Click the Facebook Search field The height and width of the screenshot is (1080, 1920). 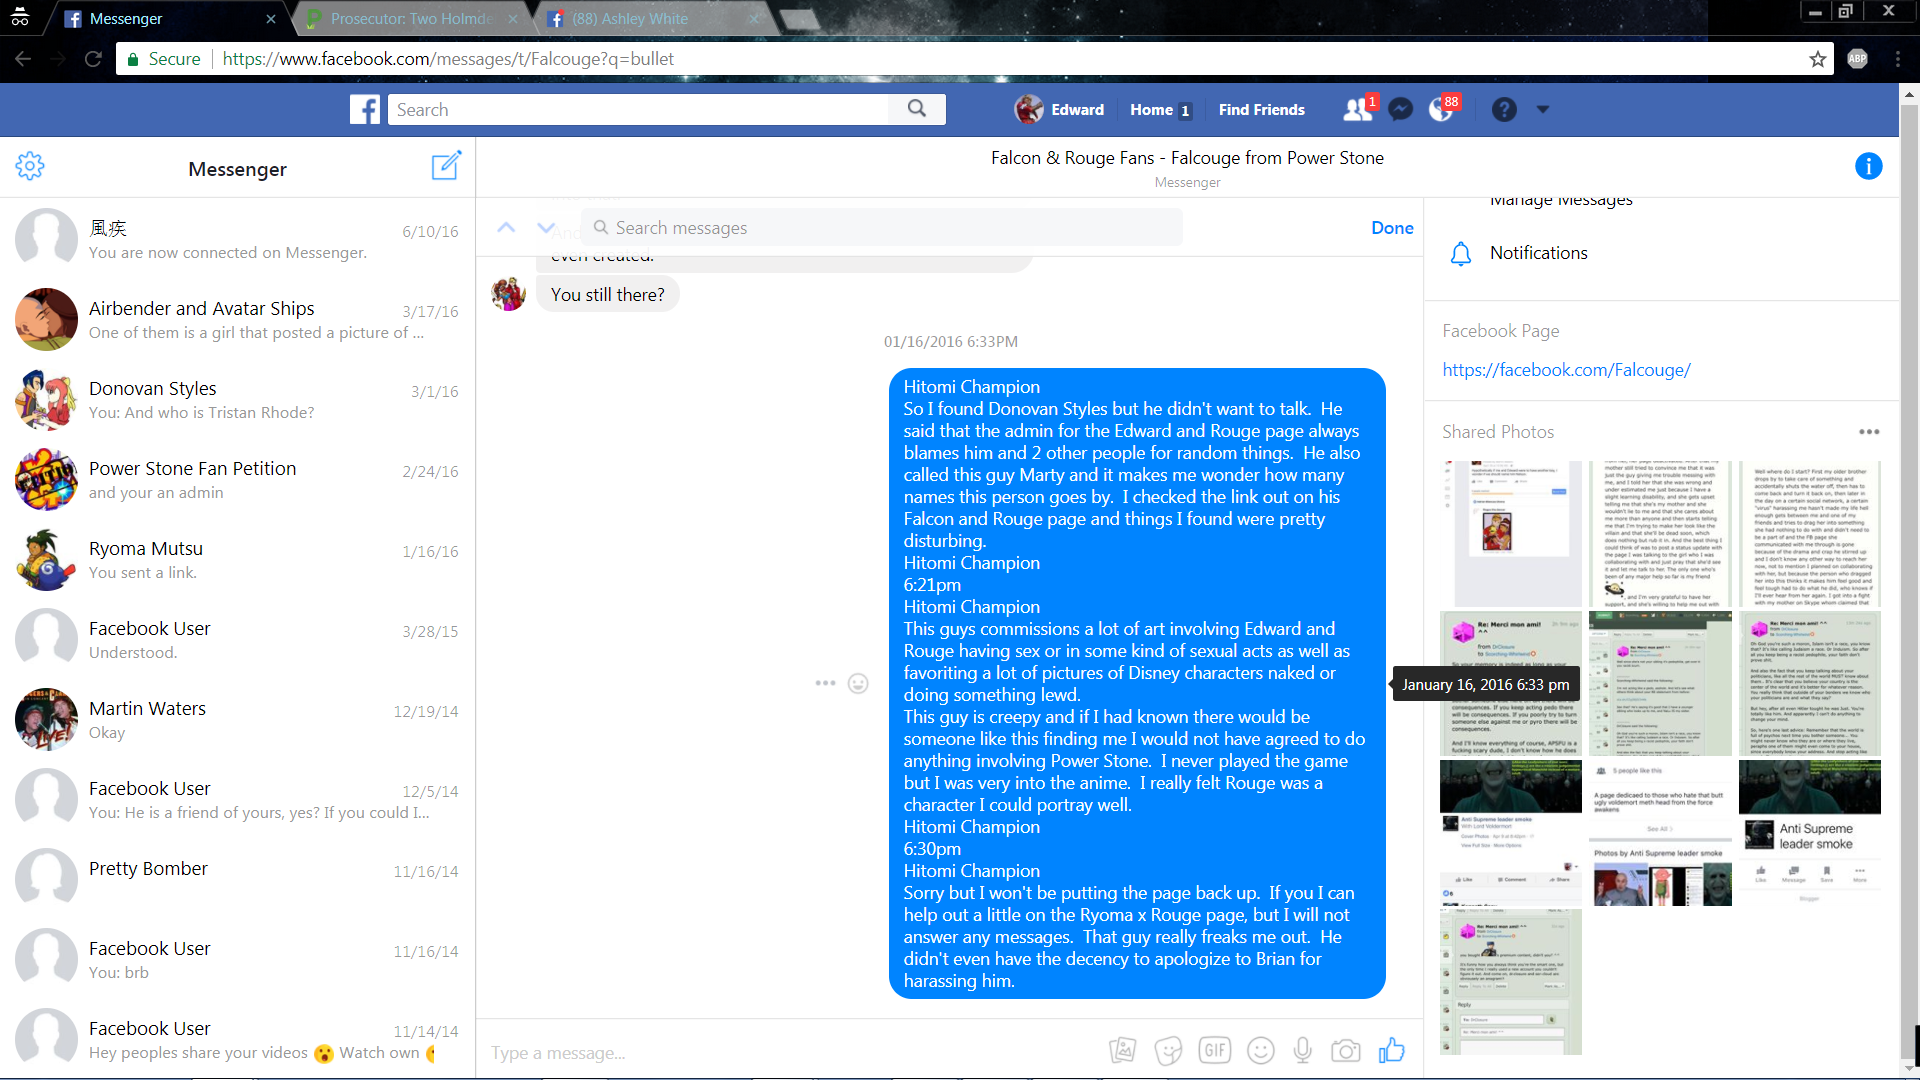(638, 110)
